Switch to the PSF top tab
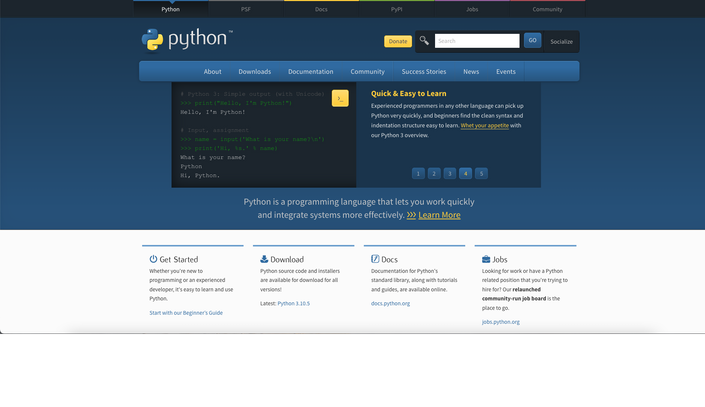The width and height of the screenshot is (705, 407). pos(245,9)
